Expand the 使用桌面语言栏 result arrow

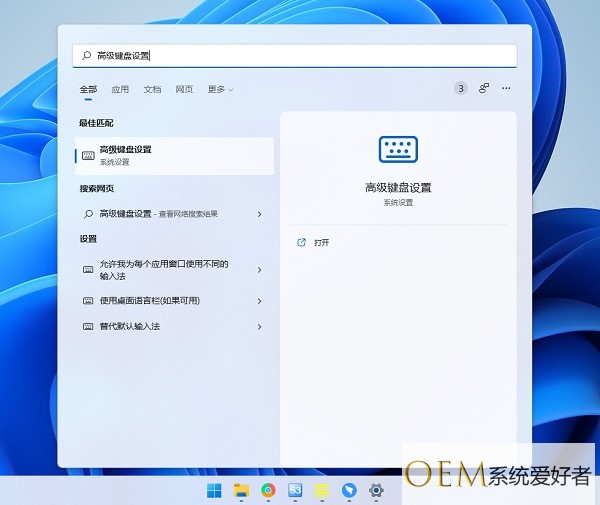[259, 301]
